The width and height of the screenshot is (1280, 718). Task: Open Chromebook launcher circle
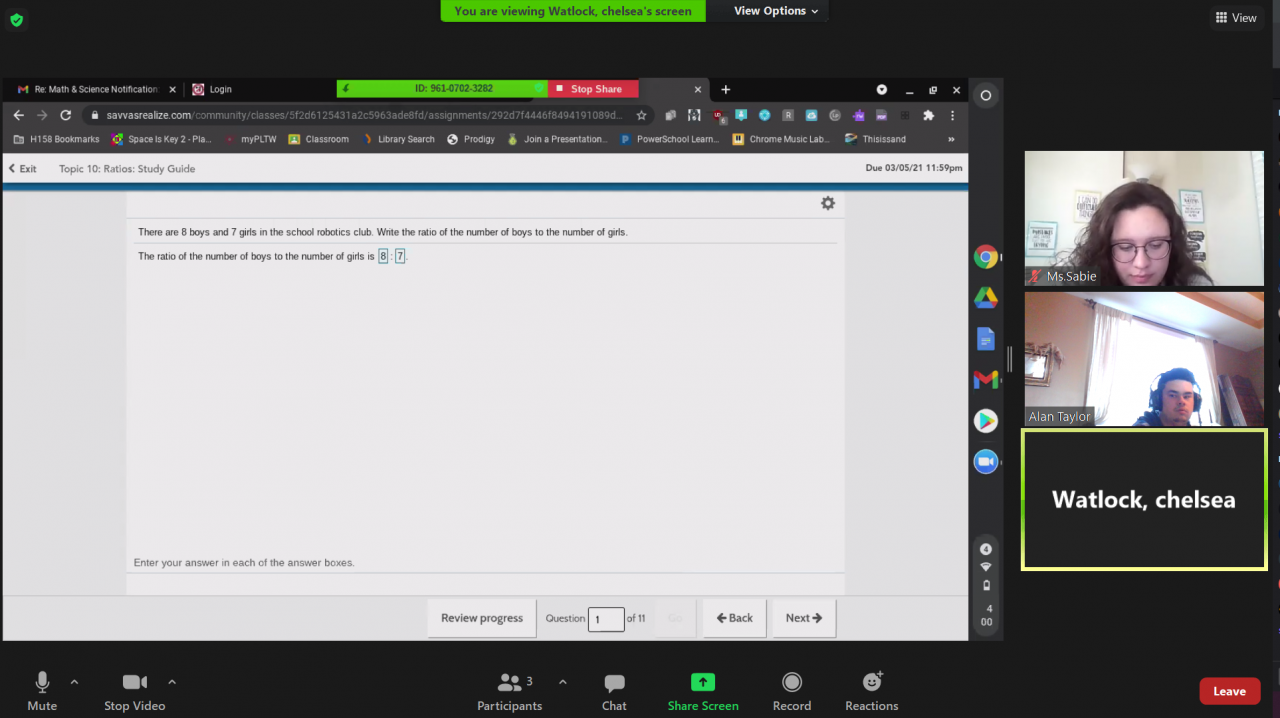986,96
